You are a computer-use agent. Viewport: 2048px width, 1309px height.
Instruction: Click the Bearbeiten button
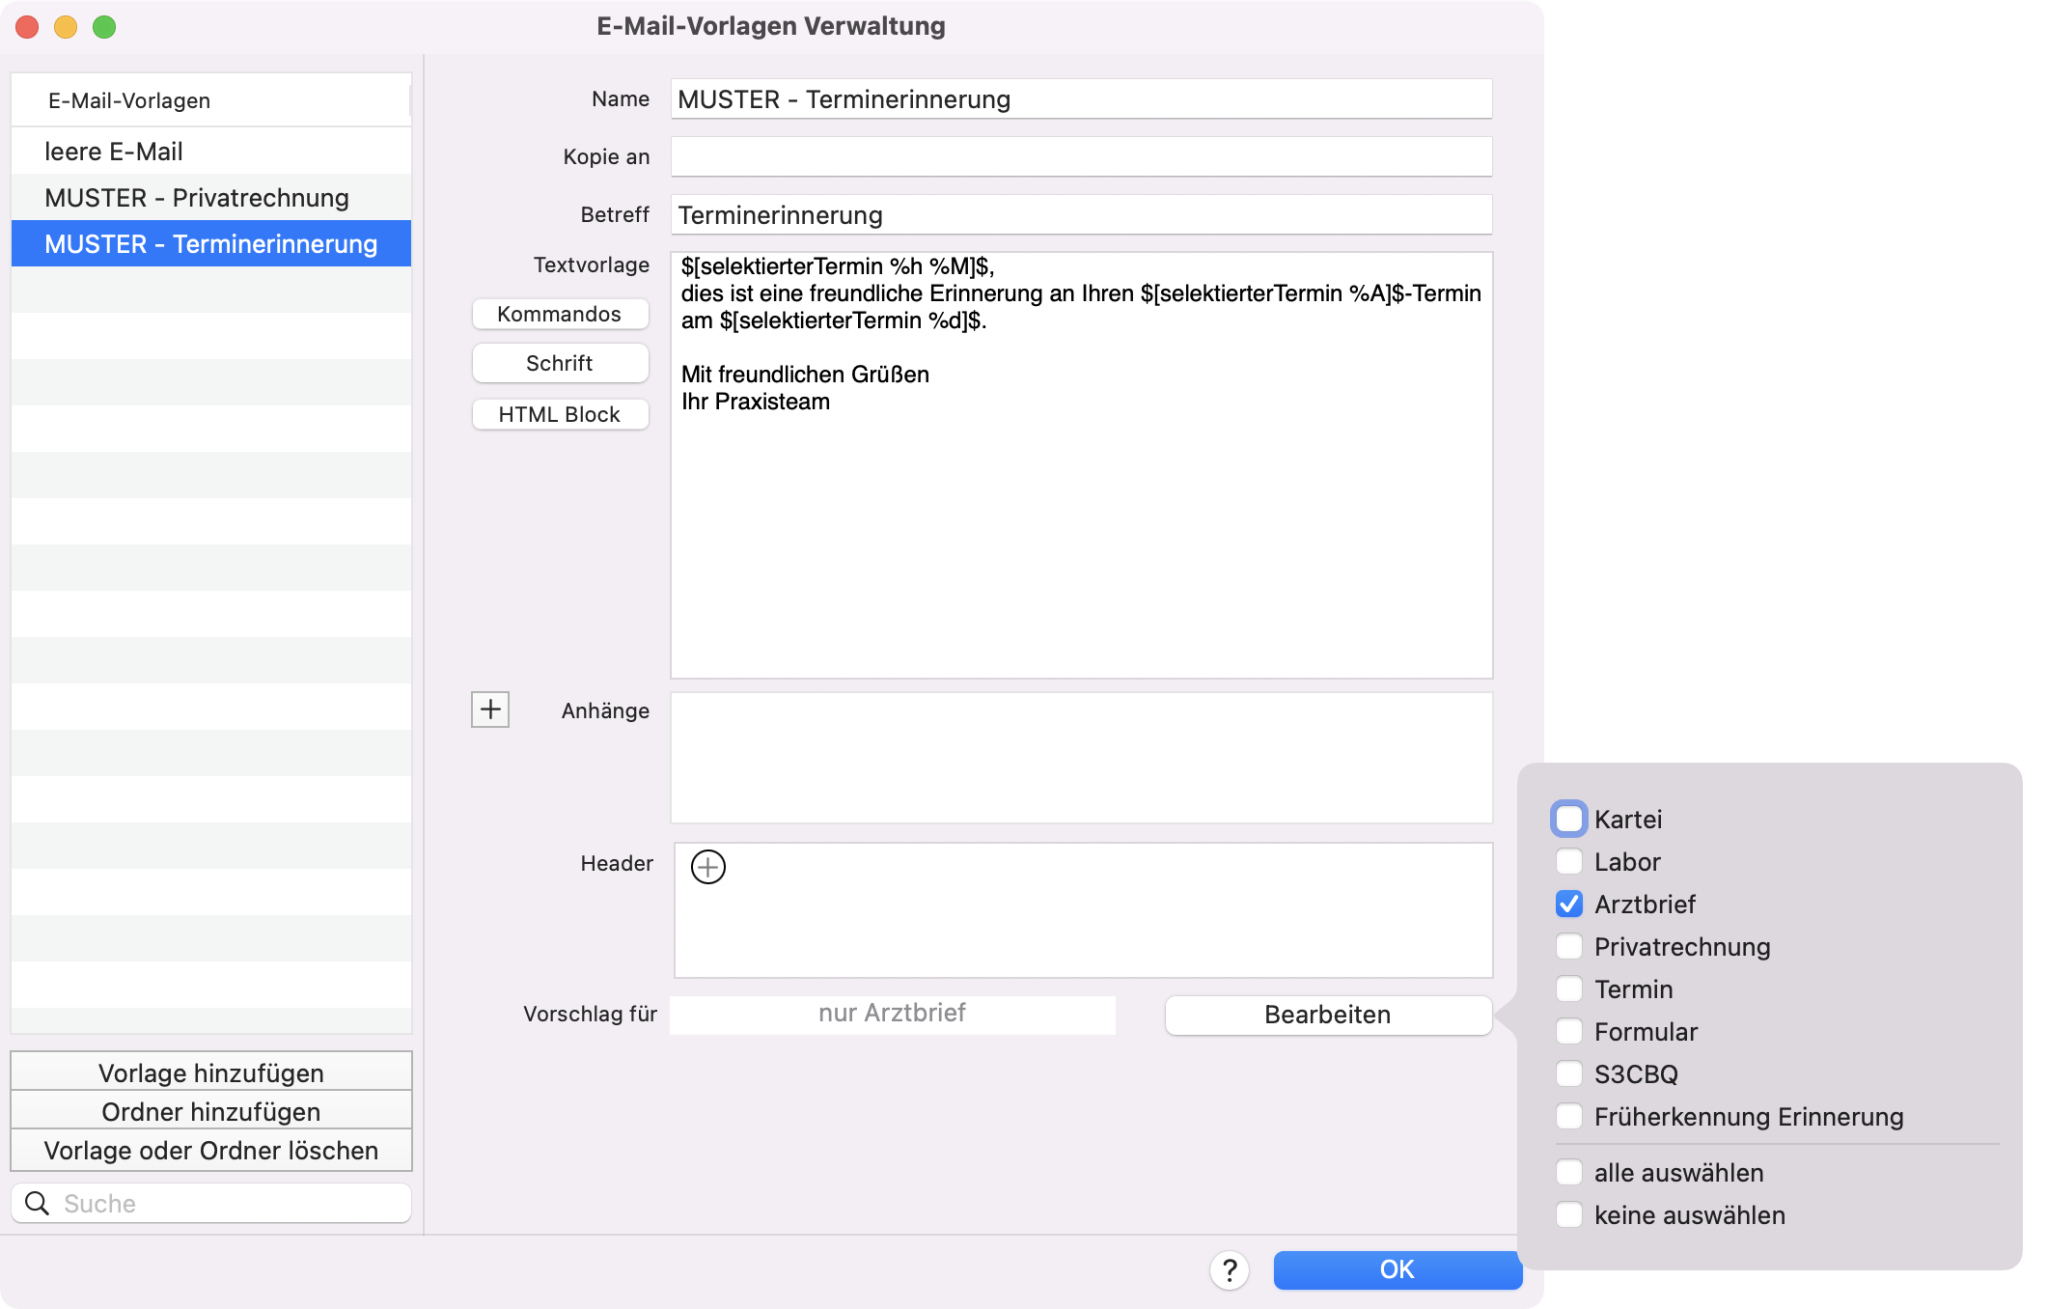[x=1328, y=1014]
